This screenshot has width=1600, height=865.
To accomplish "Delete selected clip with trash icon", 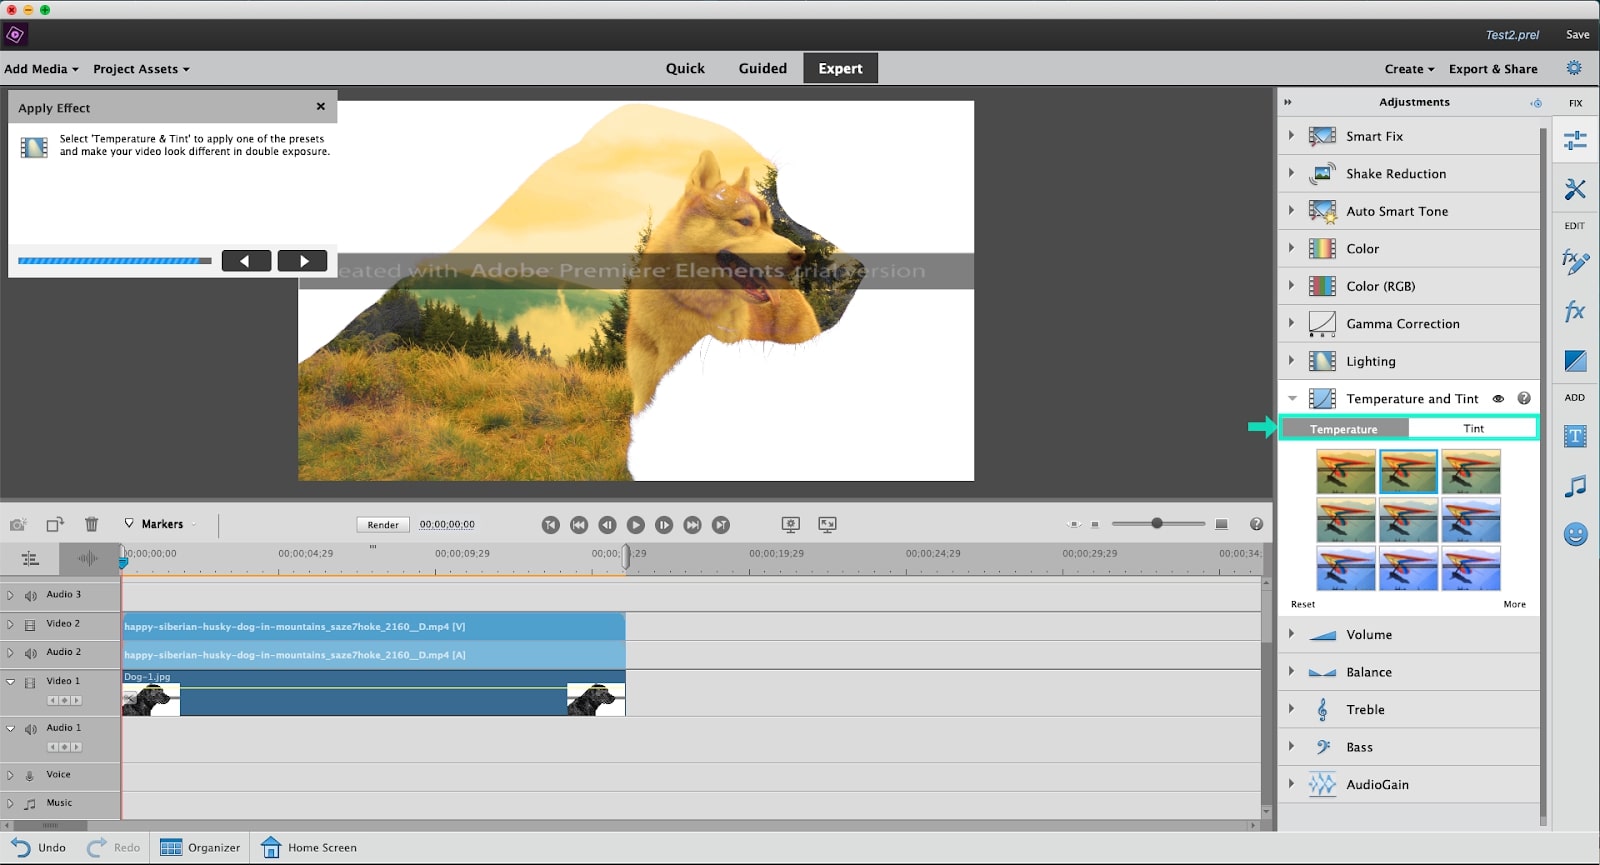I will pos(92,524).
